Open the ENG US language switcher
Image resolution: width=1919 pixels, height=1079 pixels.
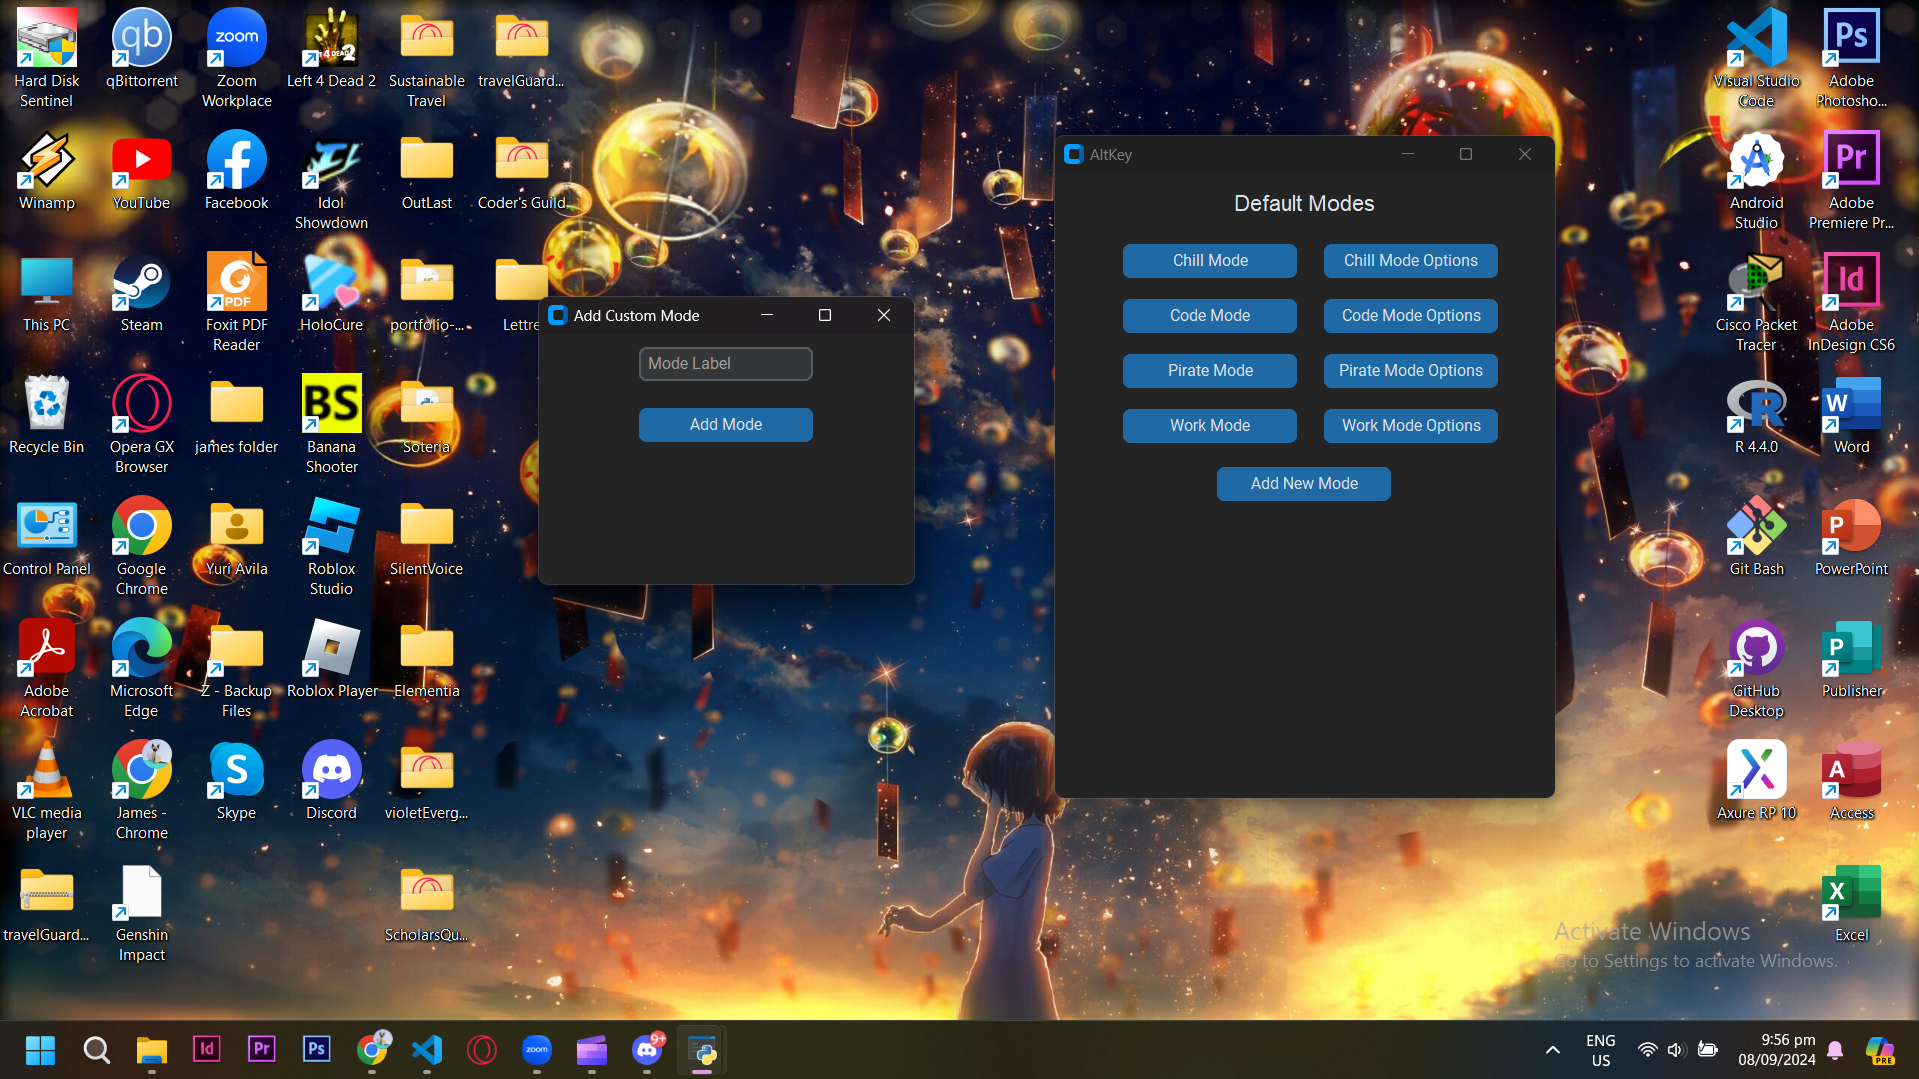pyautogui.click(x=1600, y=1050)
